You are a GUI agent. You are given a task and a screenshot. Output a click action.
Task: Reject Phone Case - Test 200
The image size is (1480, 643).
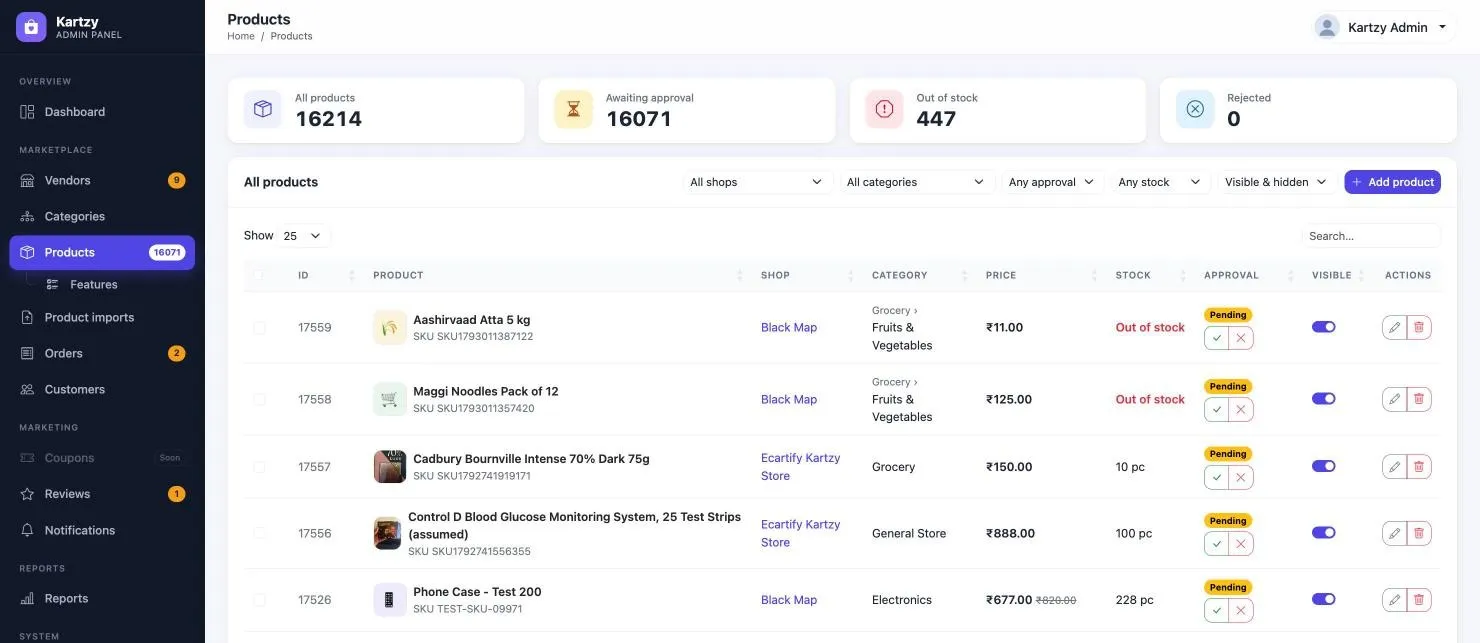[x=1241, y=610]
